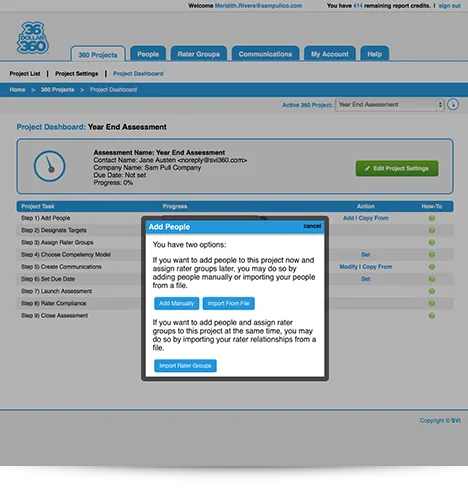
Task: Open How-To help icon for Step 1
Action: coord(432,218)
